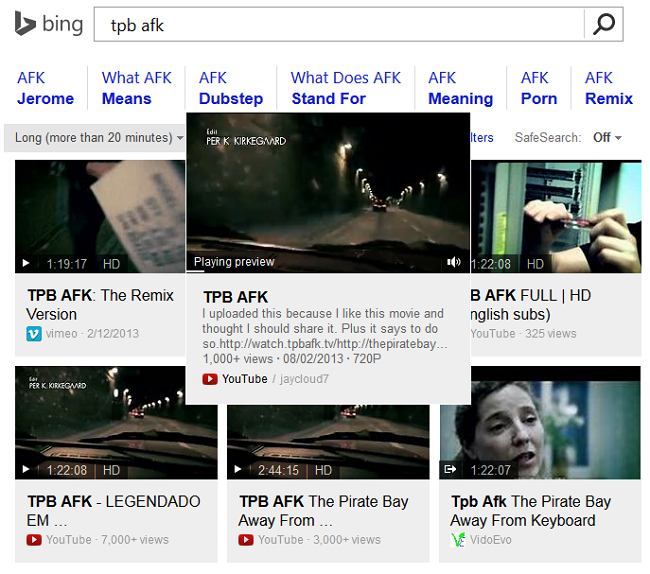The height and width of the screenshot is (574, 650).
Task: Play the 2:44:15 Pirate Bay video
Action: tap(238, 469)
